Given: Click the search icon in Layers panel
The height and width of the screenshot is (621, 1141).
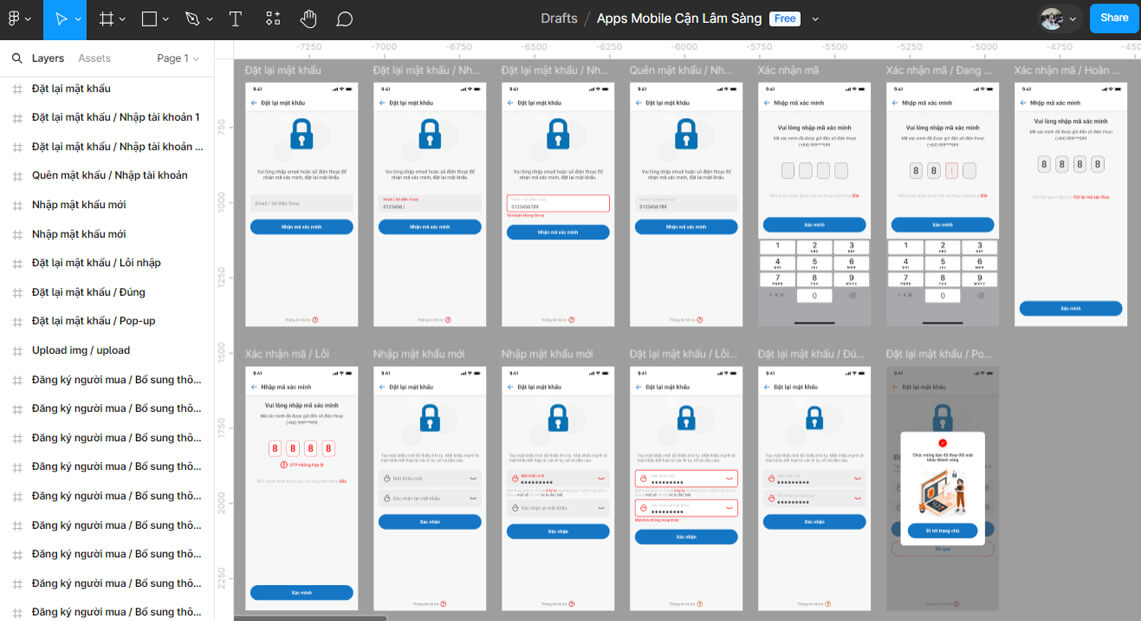Looking at the screenshot, I should click(x=17, y=59).
